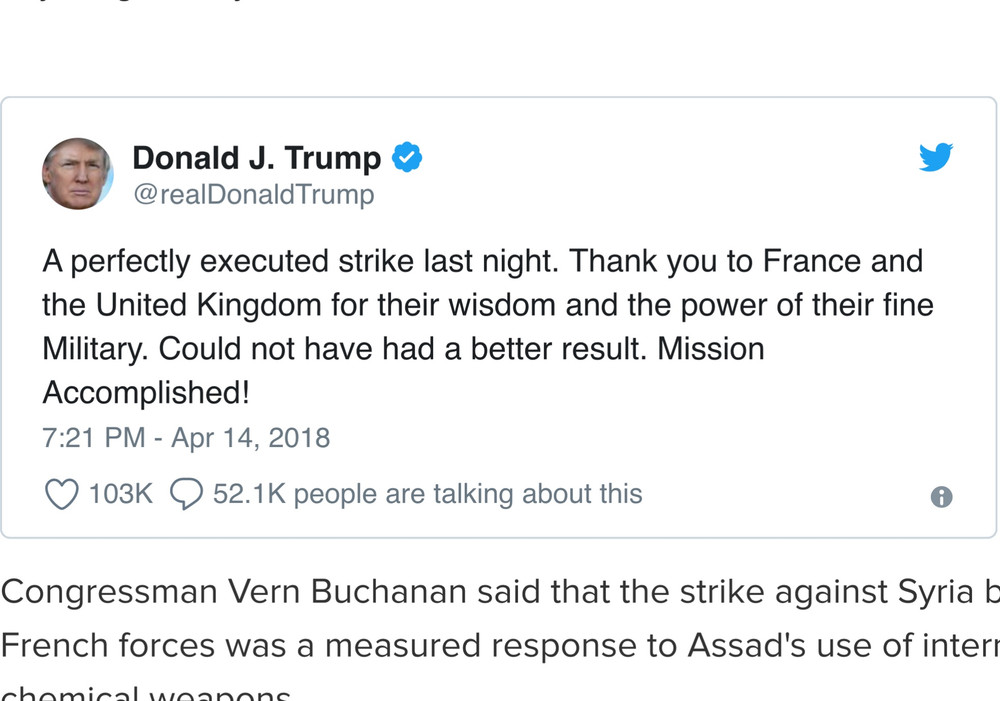Click the tweet info circle icon
1000x701 pixels.
(x=941, y=497)
